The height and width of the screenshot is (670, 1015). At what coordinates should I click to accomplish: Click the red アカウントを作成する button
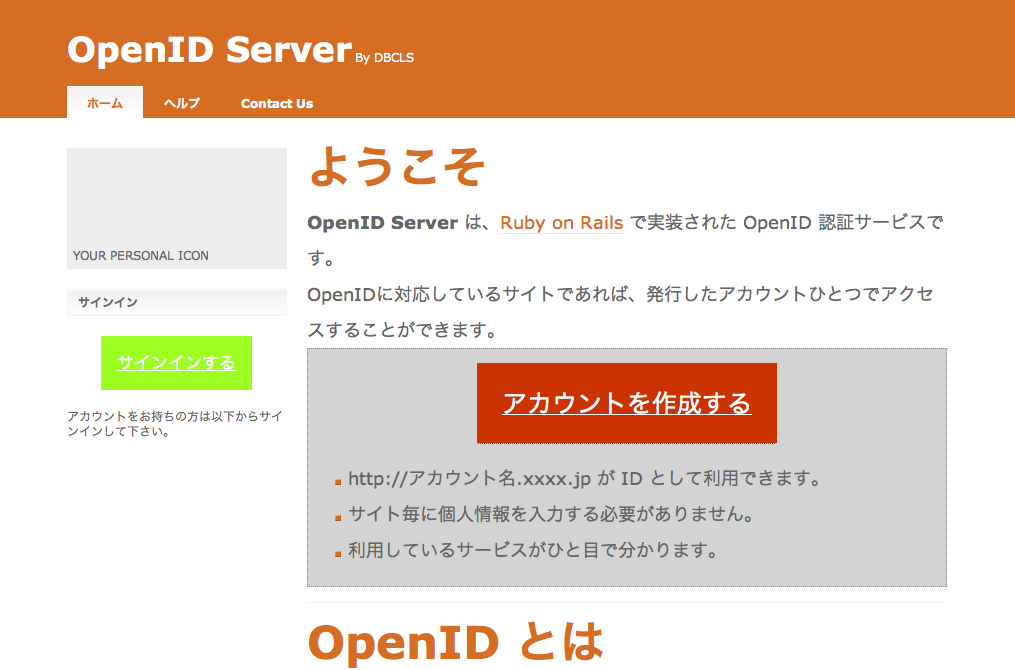pyautogui.click(x=627, y=403)
